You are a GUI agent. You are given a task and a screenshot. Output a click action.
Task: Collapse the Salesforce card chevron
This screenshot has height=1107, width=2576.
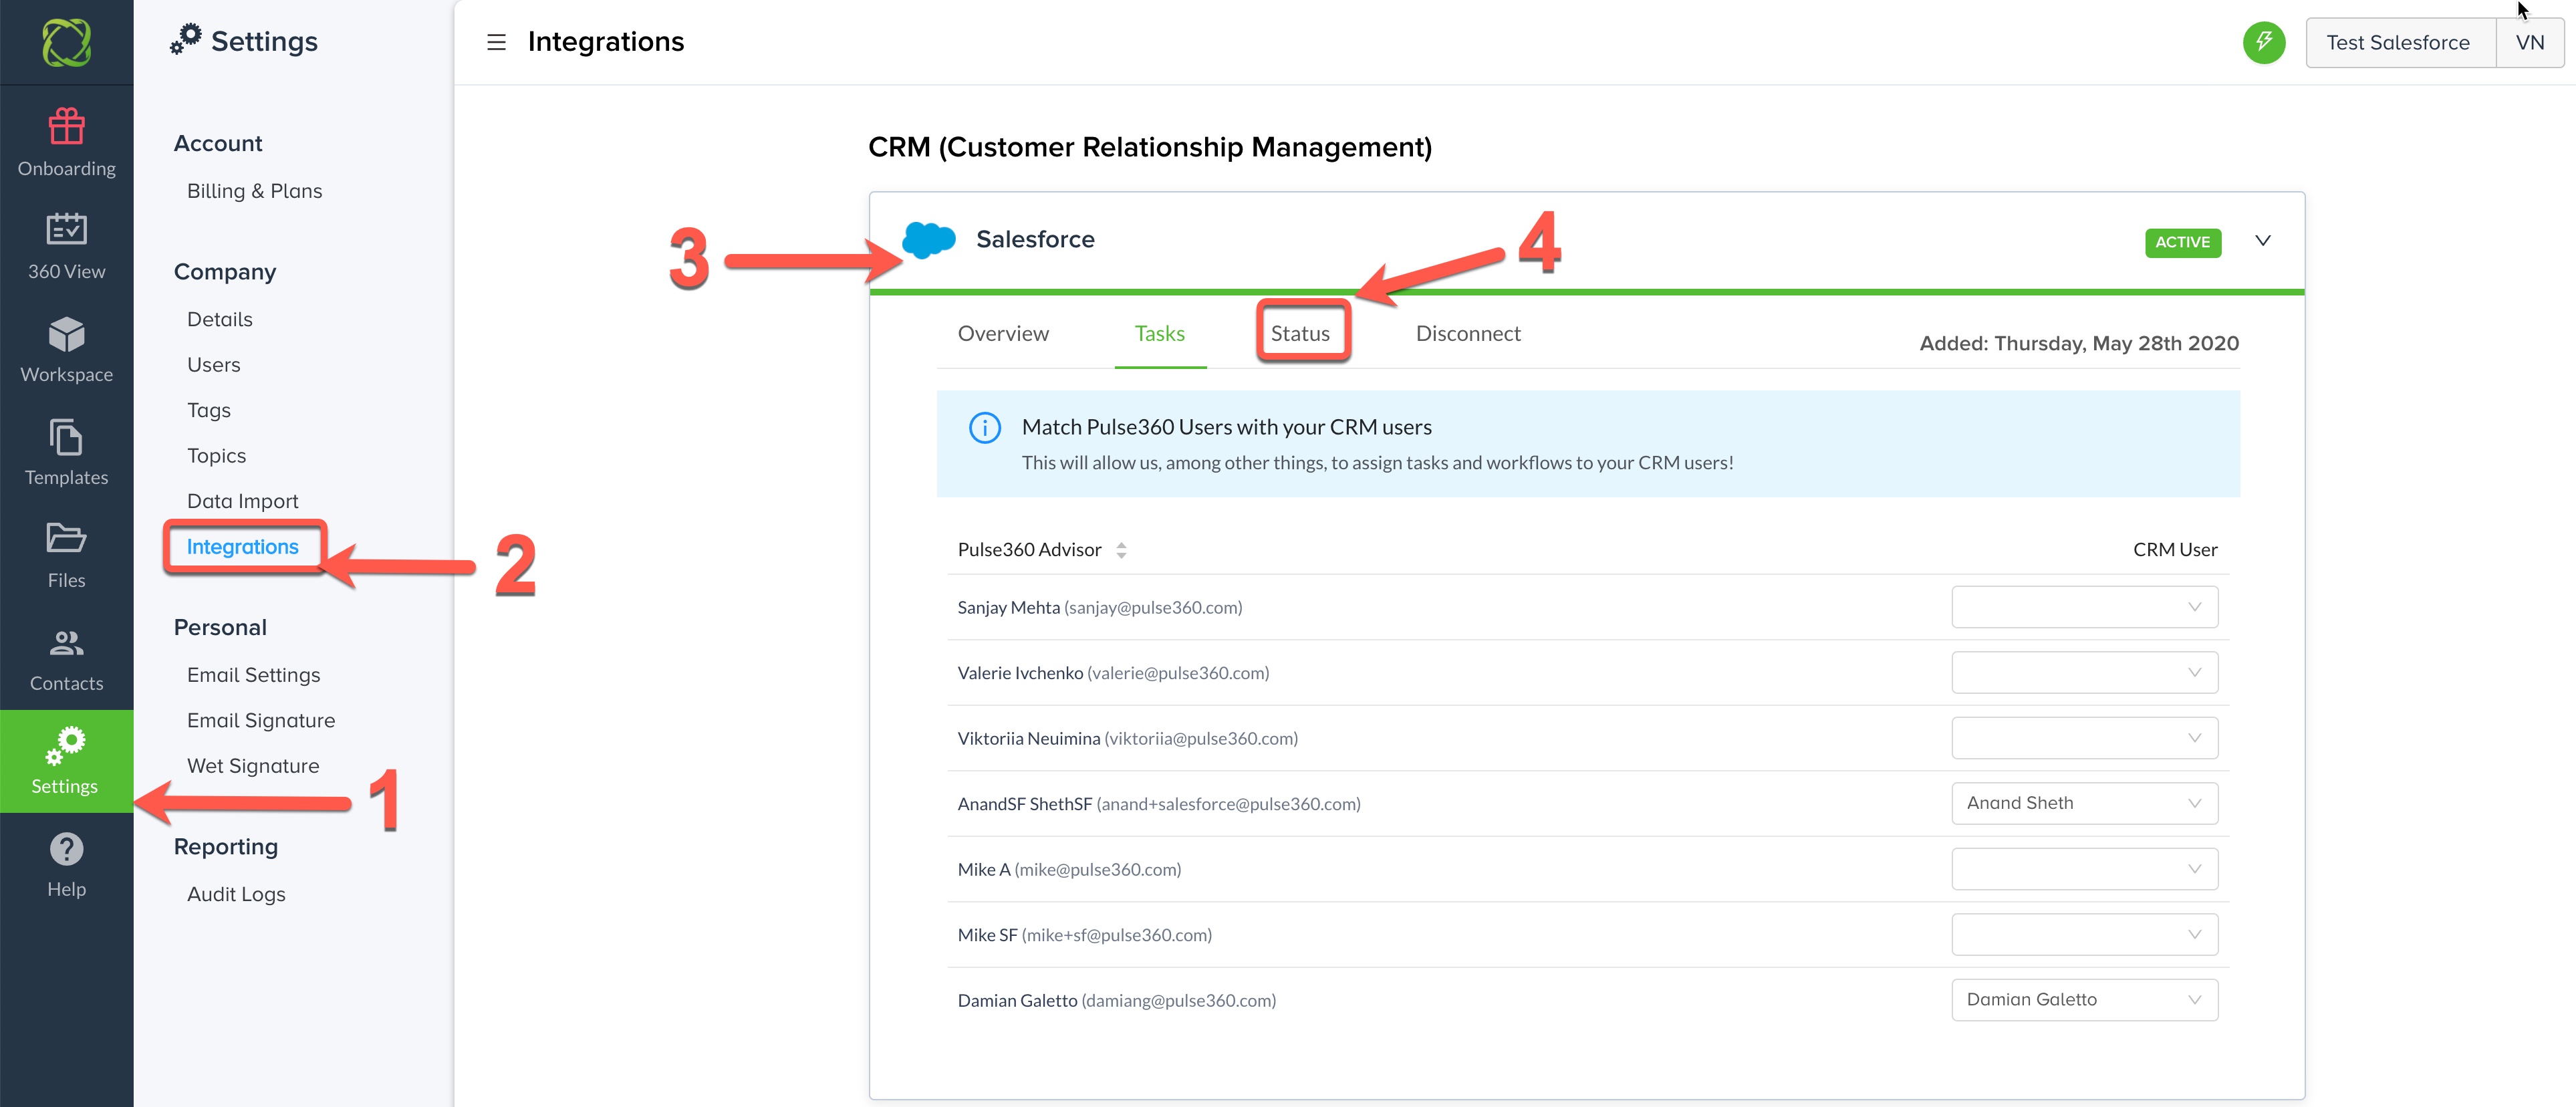[2262, 241]
